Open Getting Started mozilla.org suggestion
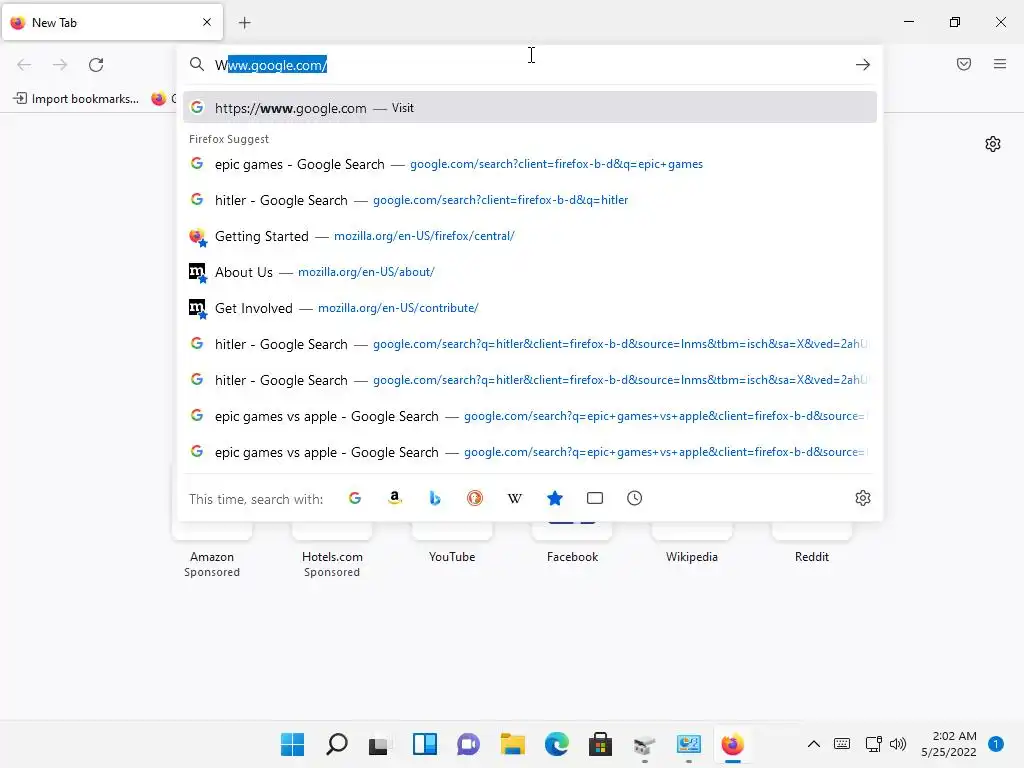1024x768 pixels. pyautogui.click(x=530, y=236)
